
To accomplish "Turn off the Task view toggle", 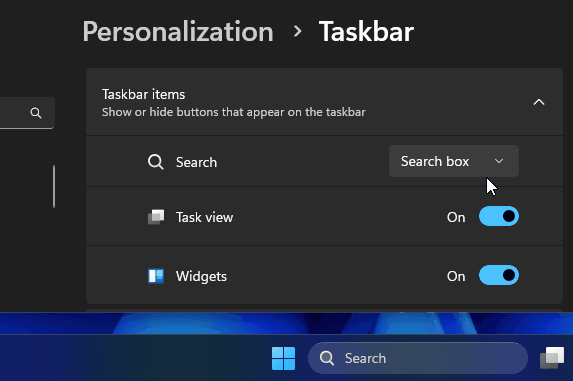I will pyautogui.click(x=499, y=216).
